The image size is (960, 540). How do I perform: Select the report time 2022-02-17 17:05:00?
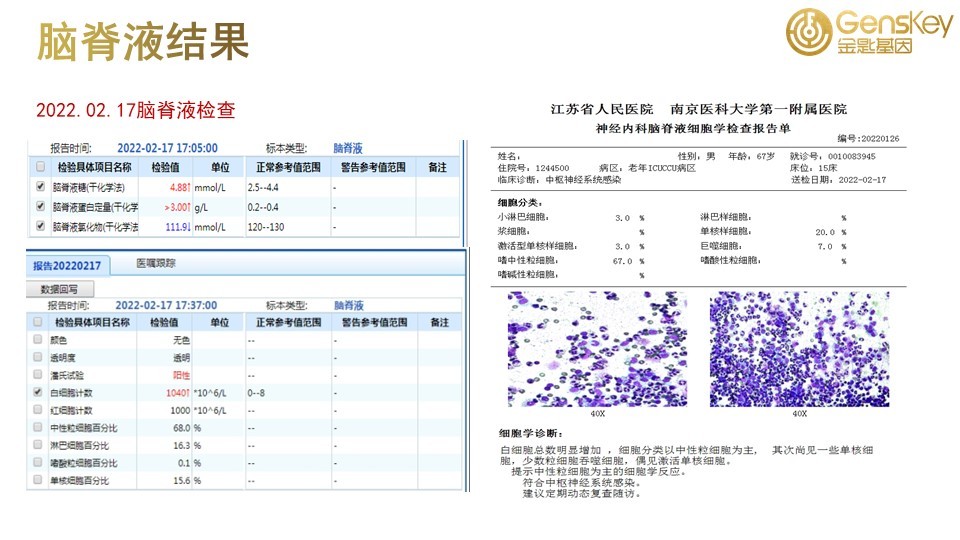tap(167, 148)
